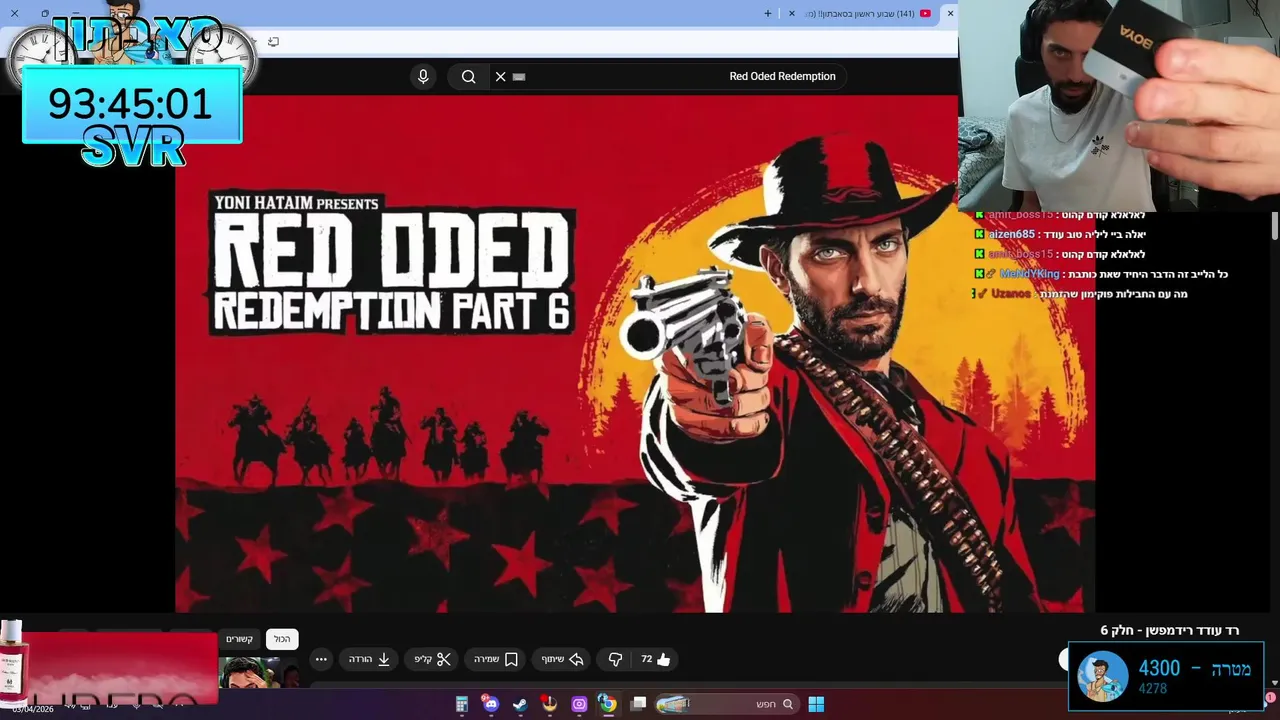Click the Red Oded Redemption video player
This screenshot has height=720, width=1280.
635,354
